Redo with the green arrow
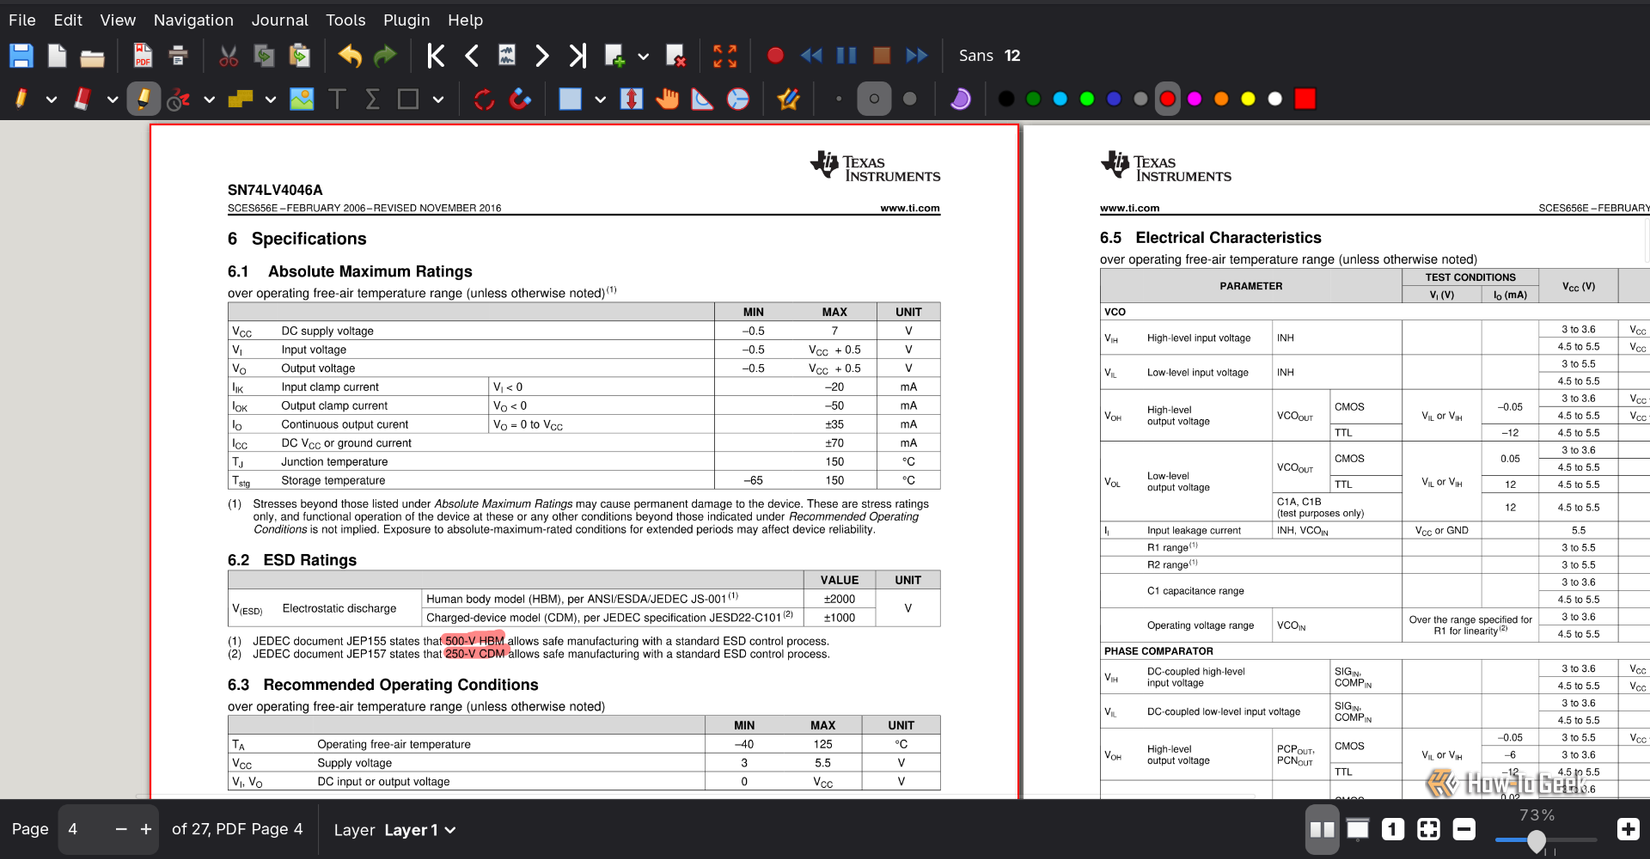Image resolution: width=1650 pixels, height=859 pixels. (x=385, y=56)
